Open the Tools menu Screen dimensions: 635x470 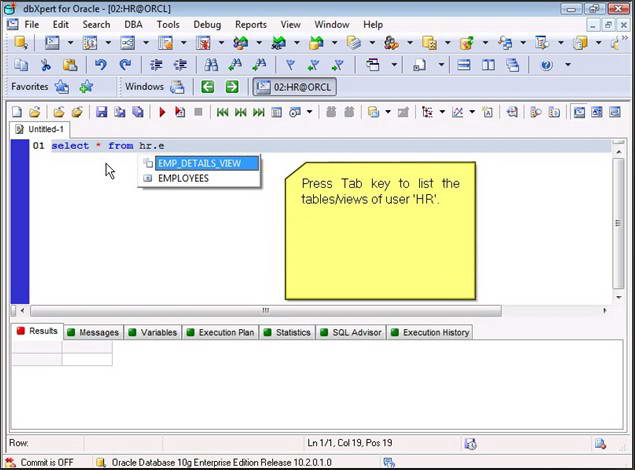pos(168,25)
